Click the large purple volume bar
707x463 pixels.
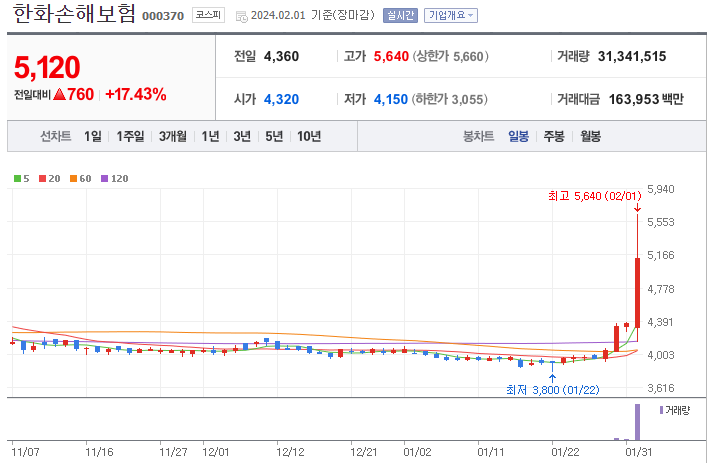click(x=638, y=422)
